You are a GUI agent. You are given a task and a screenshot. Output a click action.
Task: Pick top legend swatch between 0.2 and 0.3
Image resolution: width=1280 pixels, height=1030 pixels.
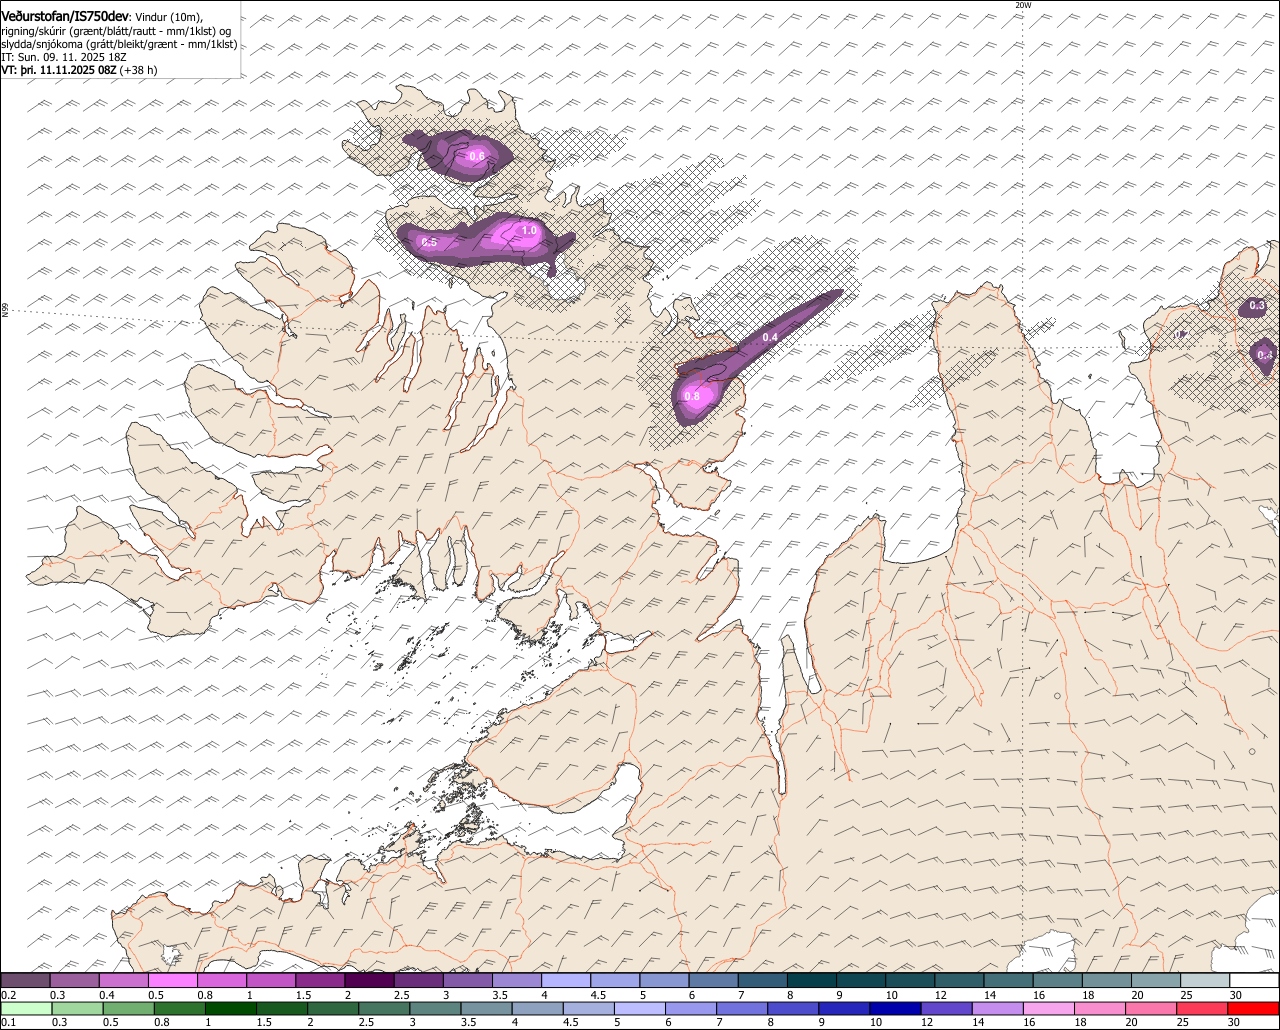pos(25,980)
